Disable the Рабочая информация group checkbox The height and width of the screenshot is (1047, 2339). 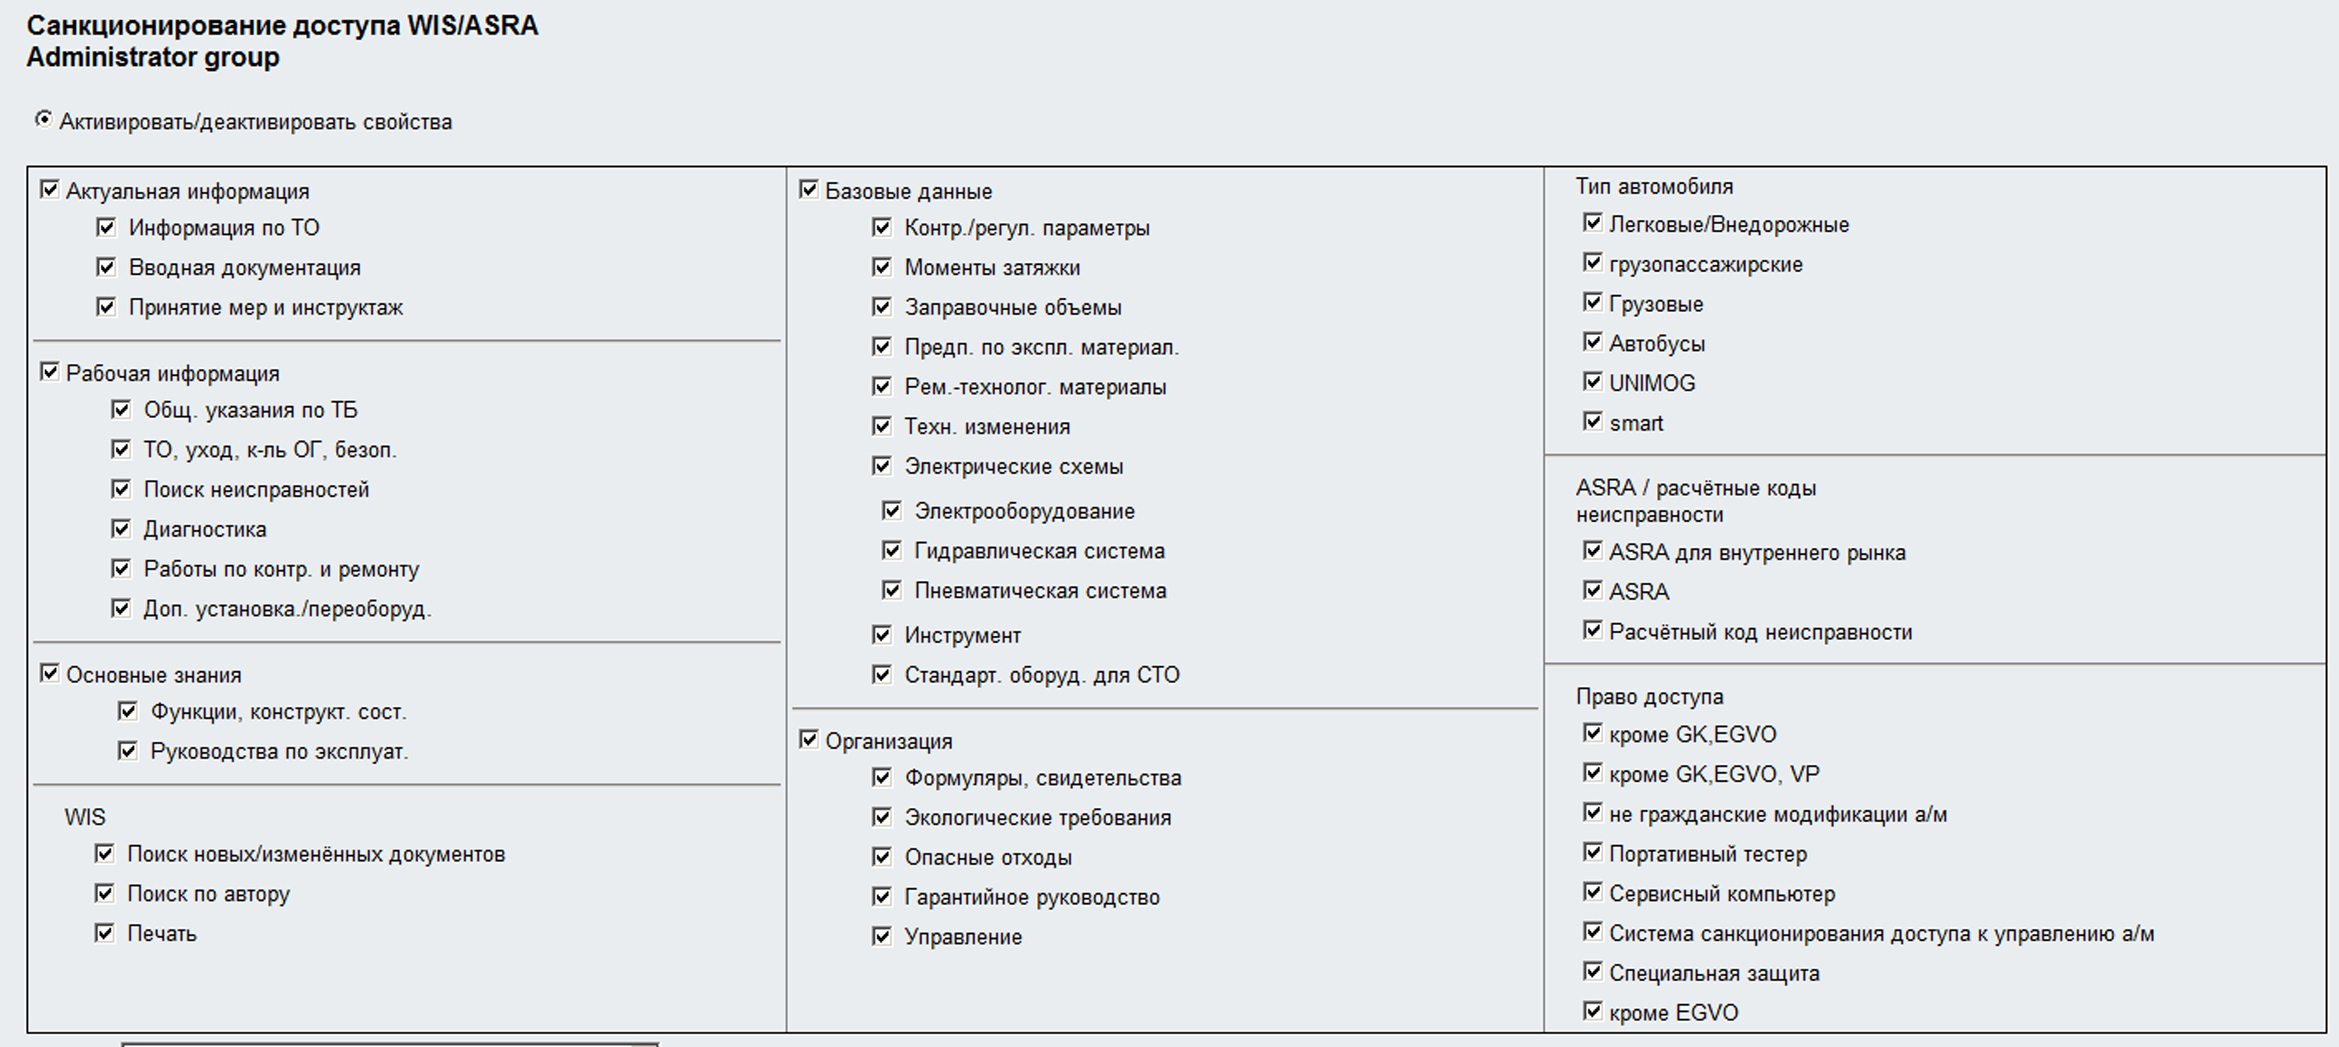[49, 371]
